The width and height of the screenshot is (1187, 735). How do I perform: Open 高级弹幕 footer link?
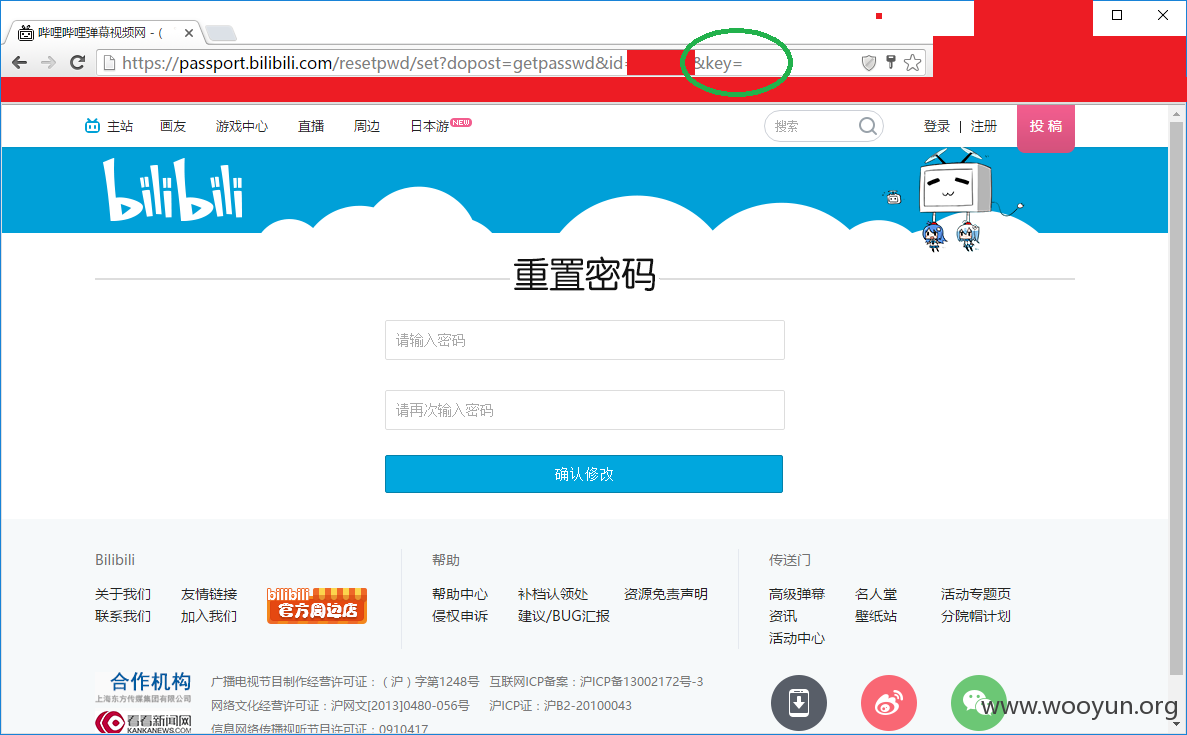tap(797, 594)
